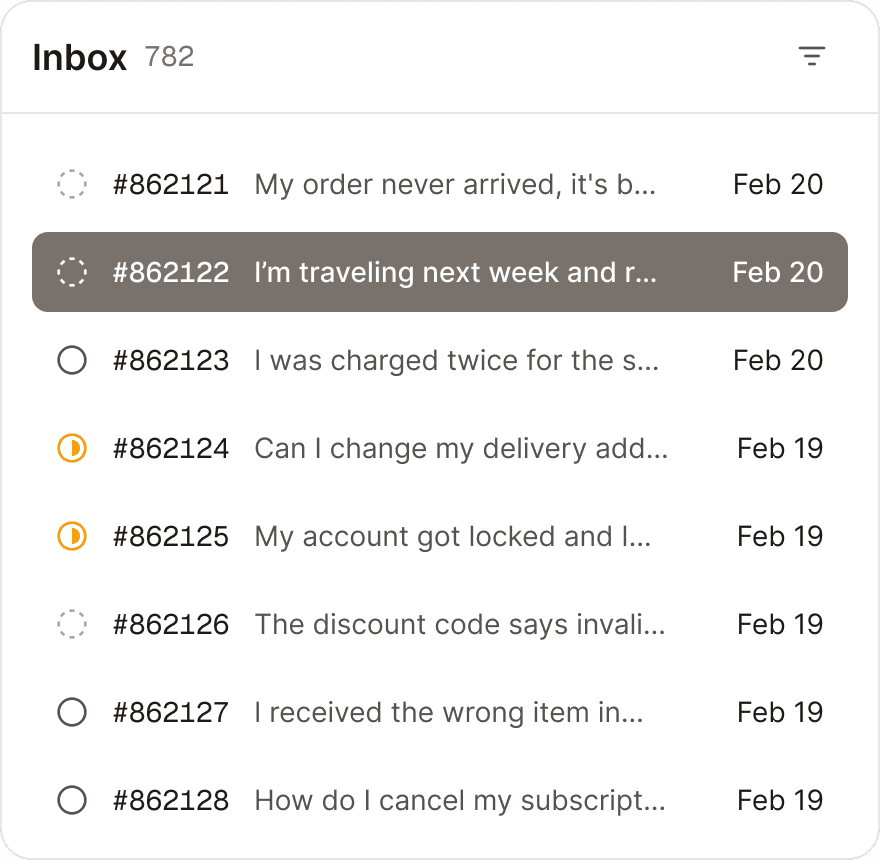Viewport: 880px width, 860px height.
Task: Open account got locked ticket
Action: click(x=452, y=536)
